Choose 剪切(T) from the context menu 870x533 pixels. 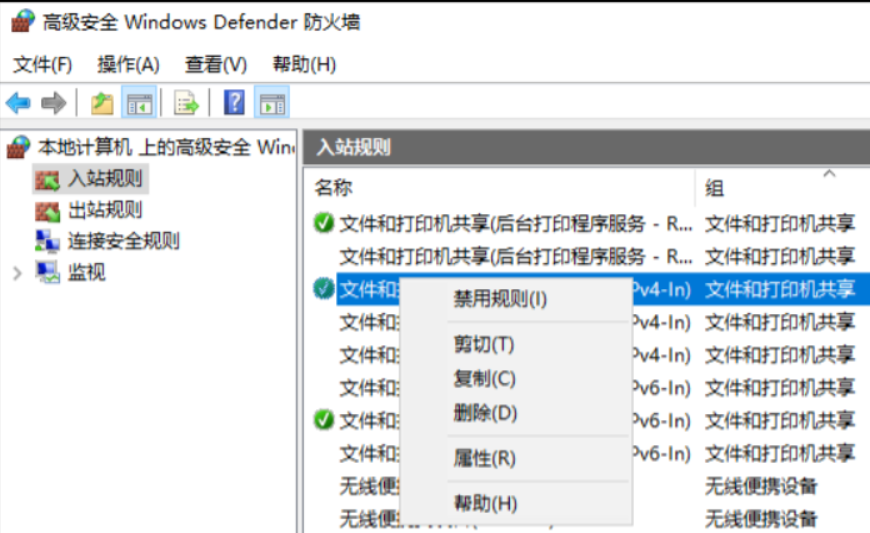(x=484, y=344)
